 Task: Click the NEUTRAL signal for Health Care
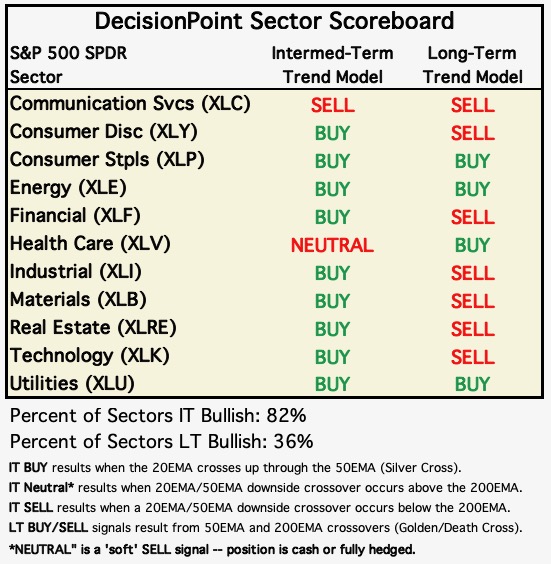tap(332, 246)
